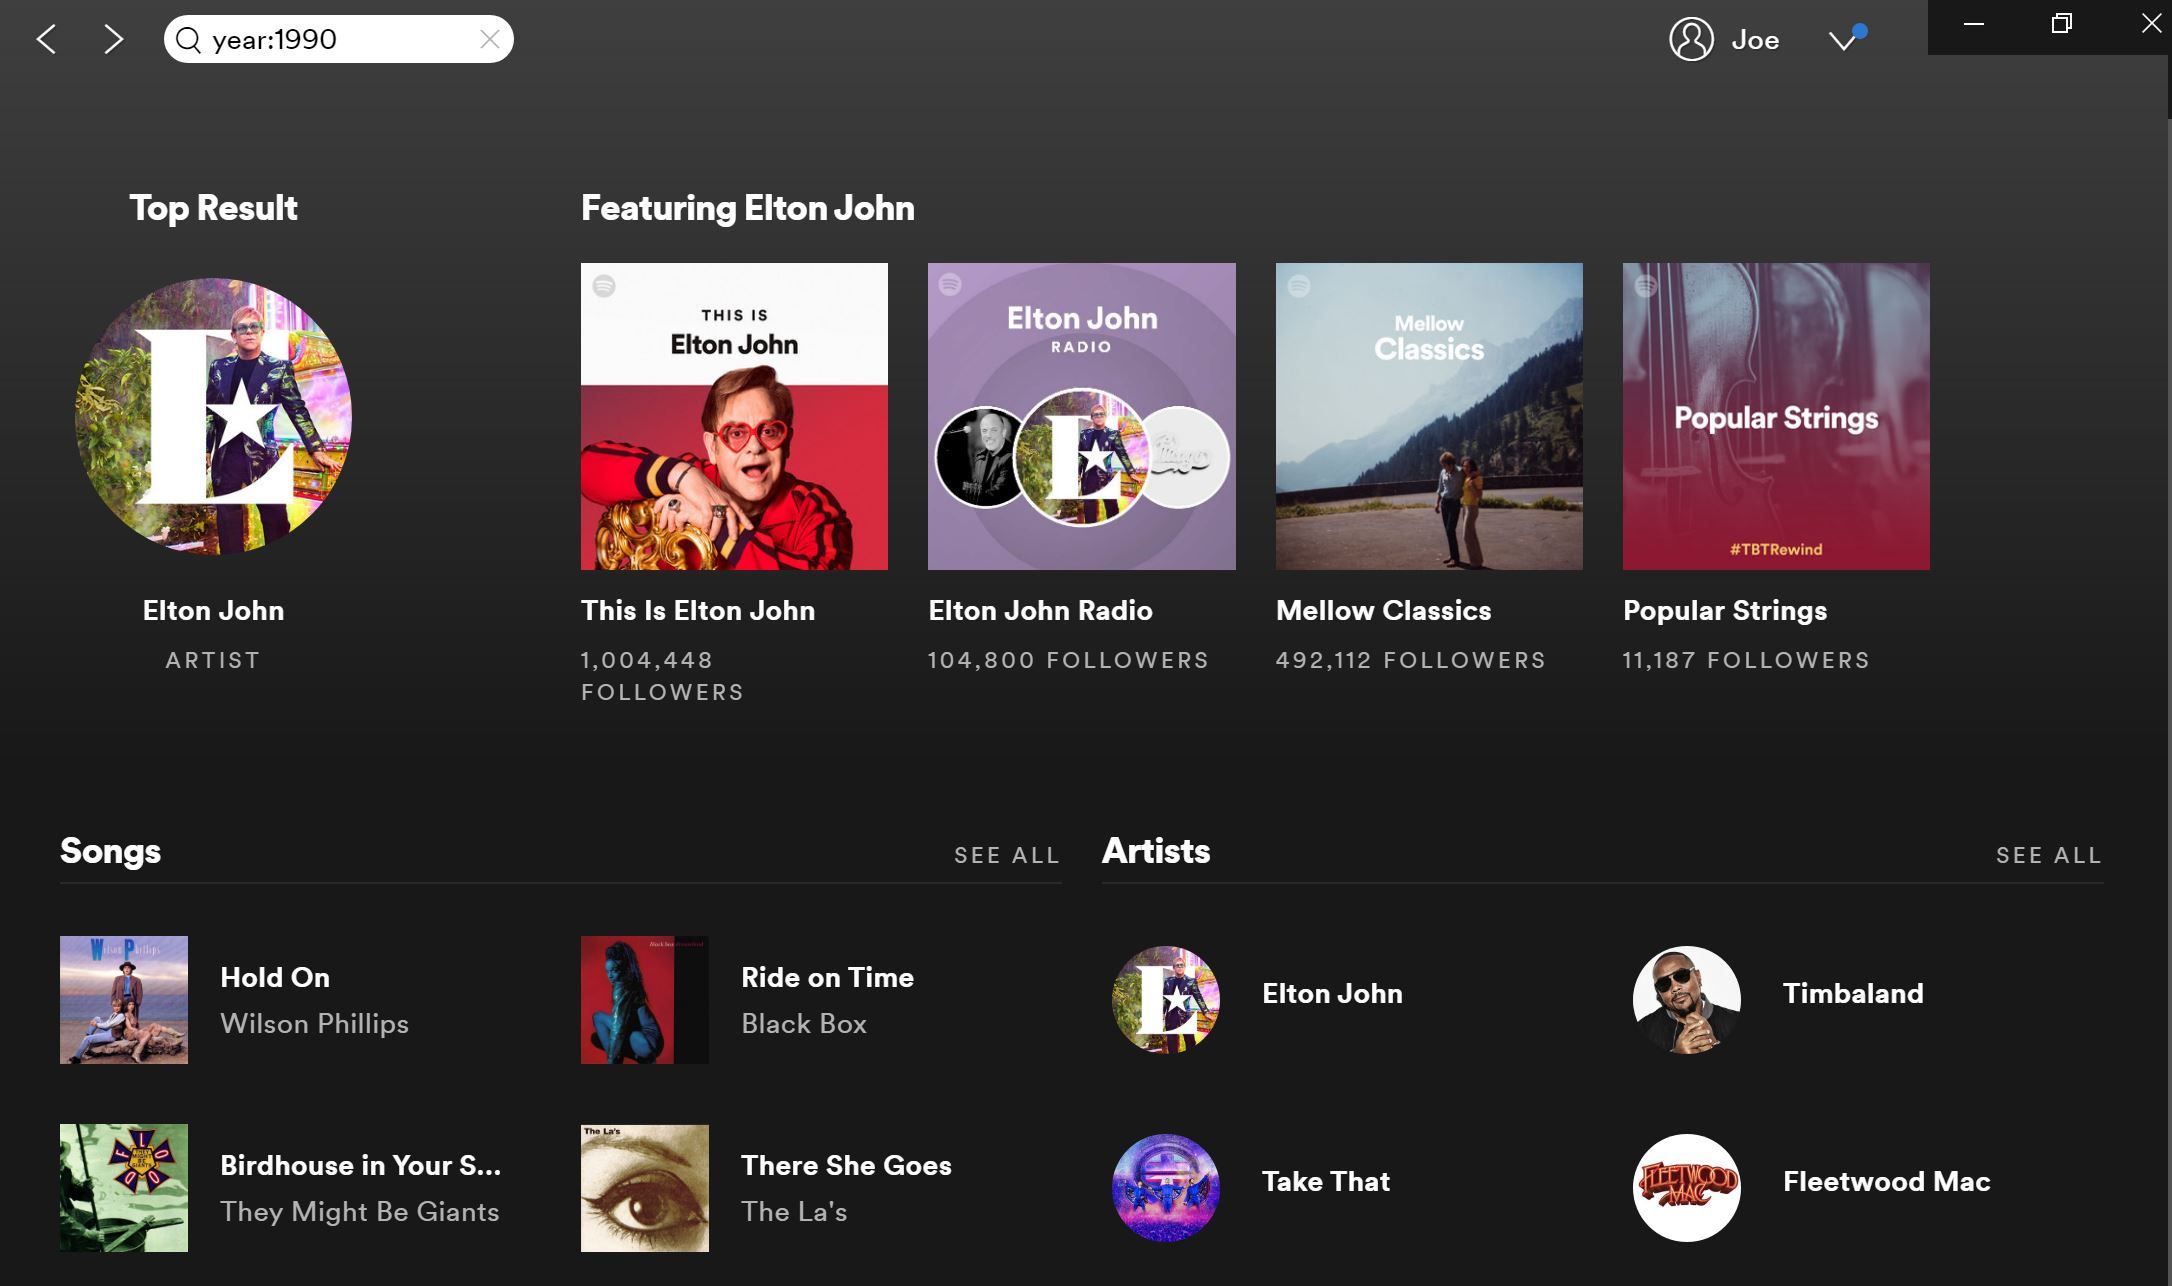Click the Spotify logo on the Popular Strings cover

tap(1645, 287)
